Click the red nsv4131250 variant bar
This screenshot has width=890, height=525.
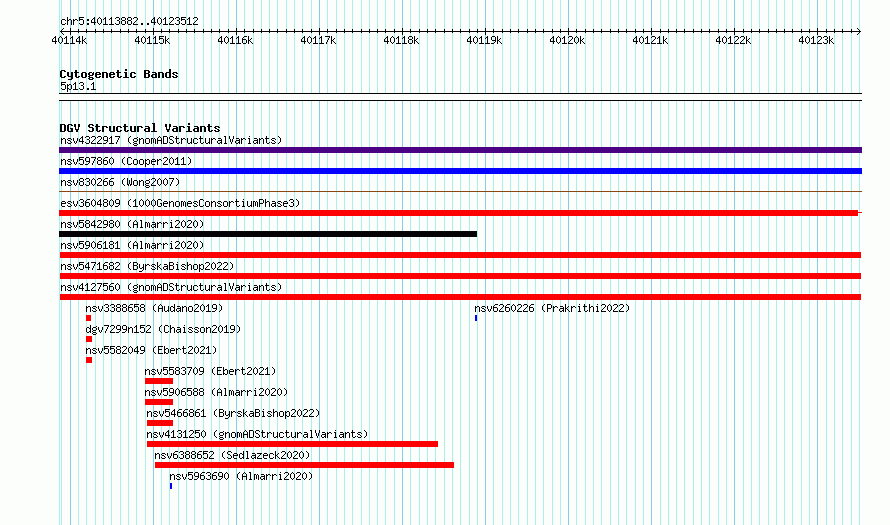(x=292, y=444)
